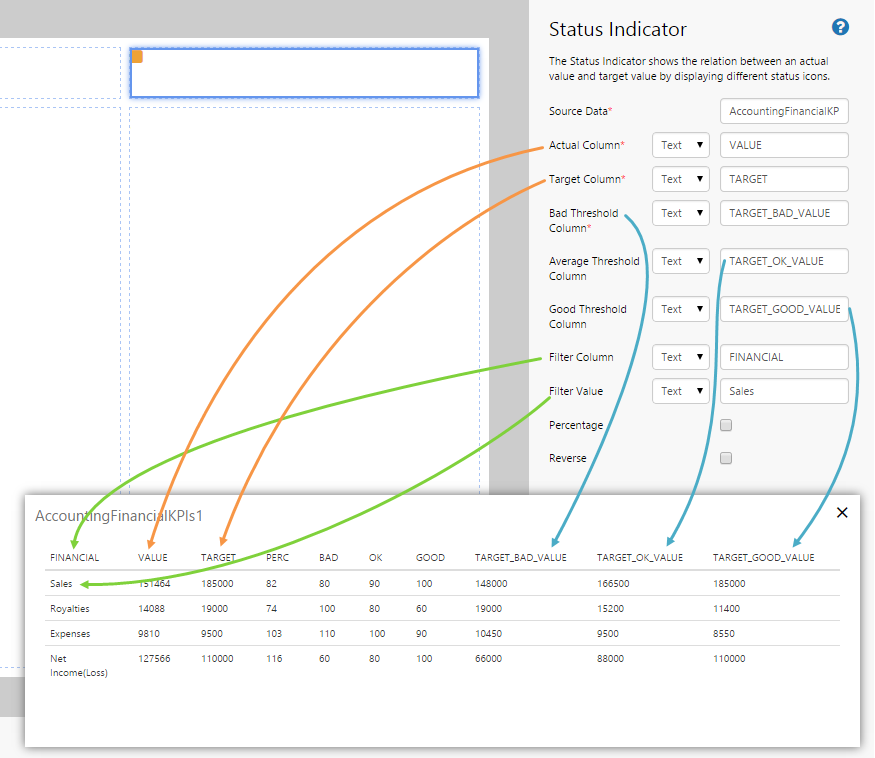Image resolution: width=875 pixels, height=758 pixels.
Task: Open Actual Column type dropdown
Action: [x=680, y=145]
